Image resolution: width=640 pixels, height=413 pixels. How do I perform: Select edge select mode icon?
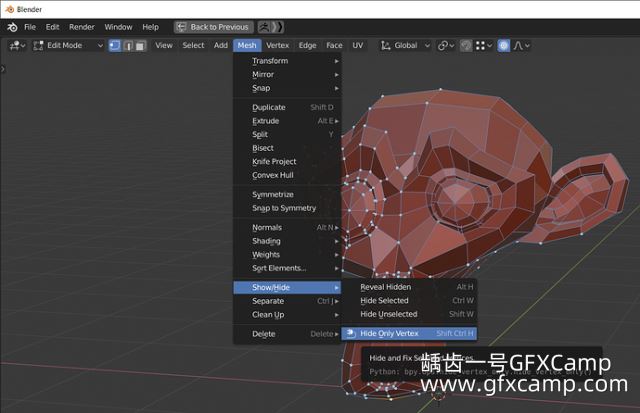[128, 46]
